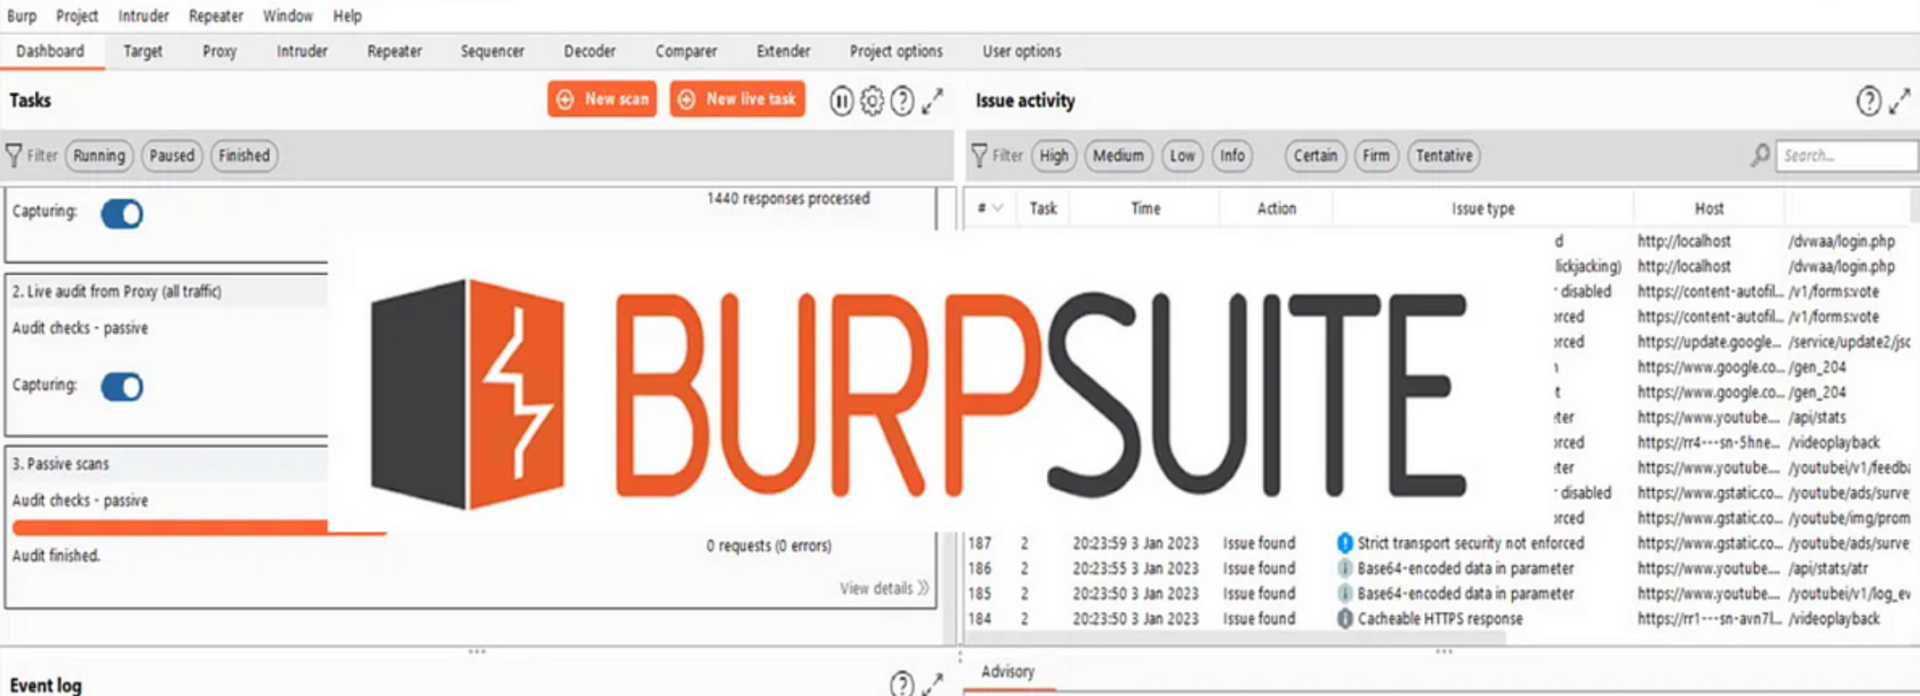Toggle the Paused task filter

[x=172, y=156]
